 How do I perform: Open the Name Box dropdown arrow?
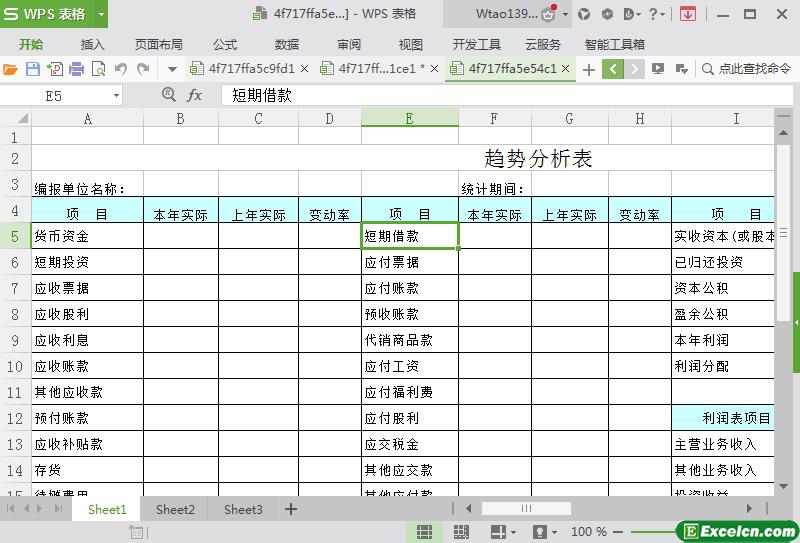[116, 95]
